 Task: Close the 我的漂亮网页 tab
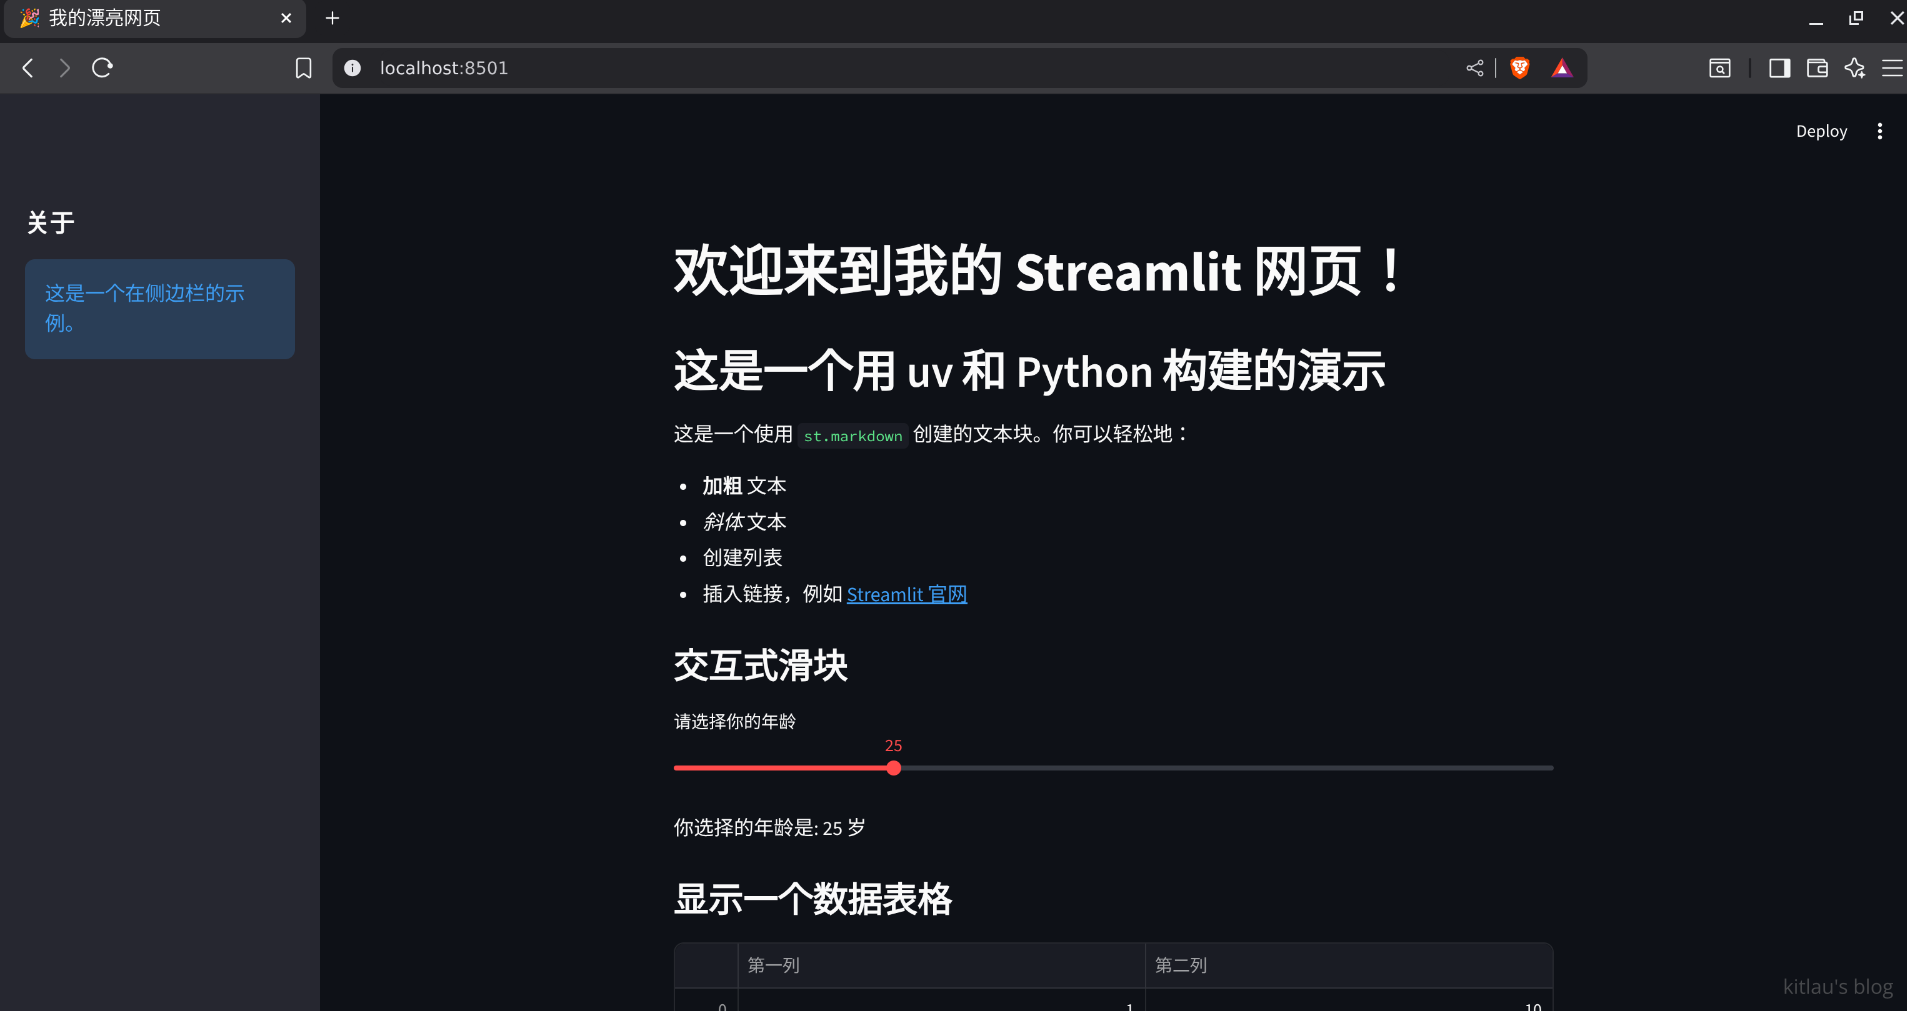(286, 18)
